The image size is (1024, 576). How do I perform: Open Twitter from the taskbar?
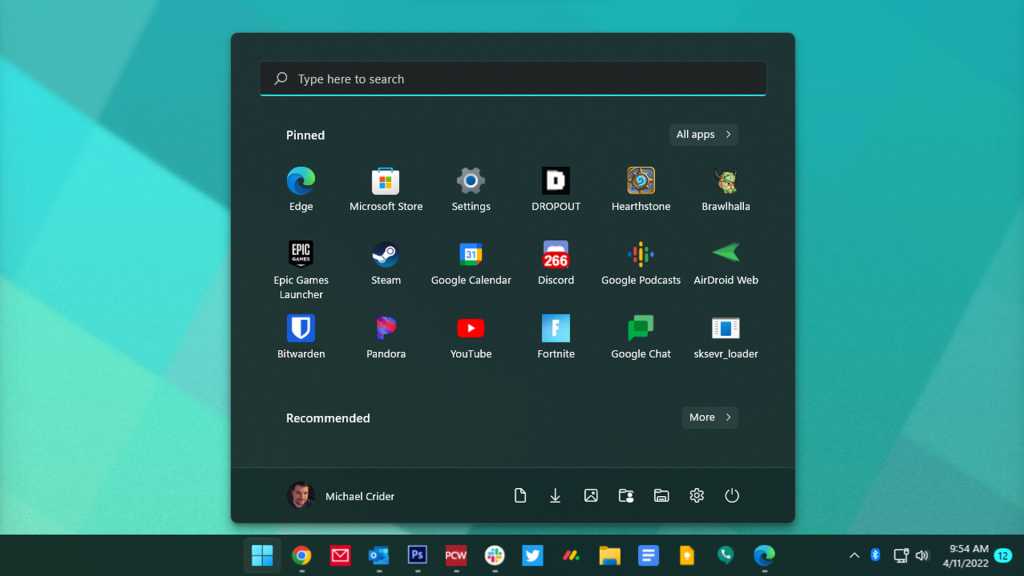pos(532,555)
